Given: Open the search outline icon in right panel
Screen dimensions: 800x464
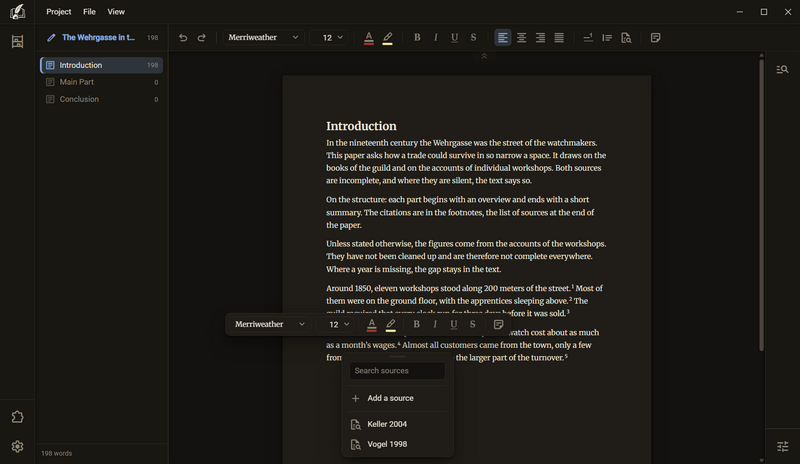Looking at the screenshot, I should tap(782, 69).
